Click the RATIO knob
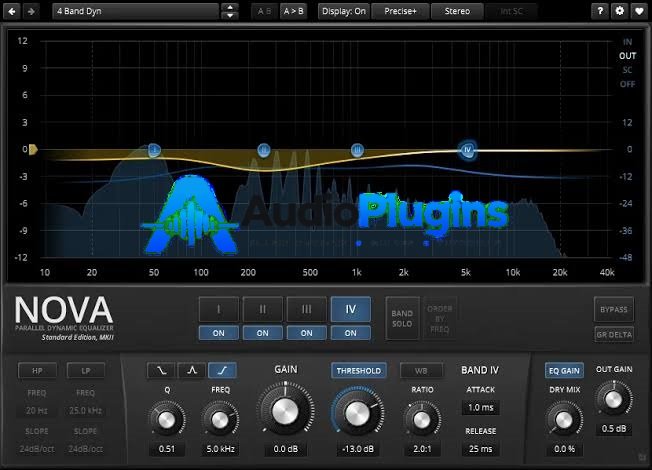652x470 pixels. pyautogui.click(x=422, y=420)
